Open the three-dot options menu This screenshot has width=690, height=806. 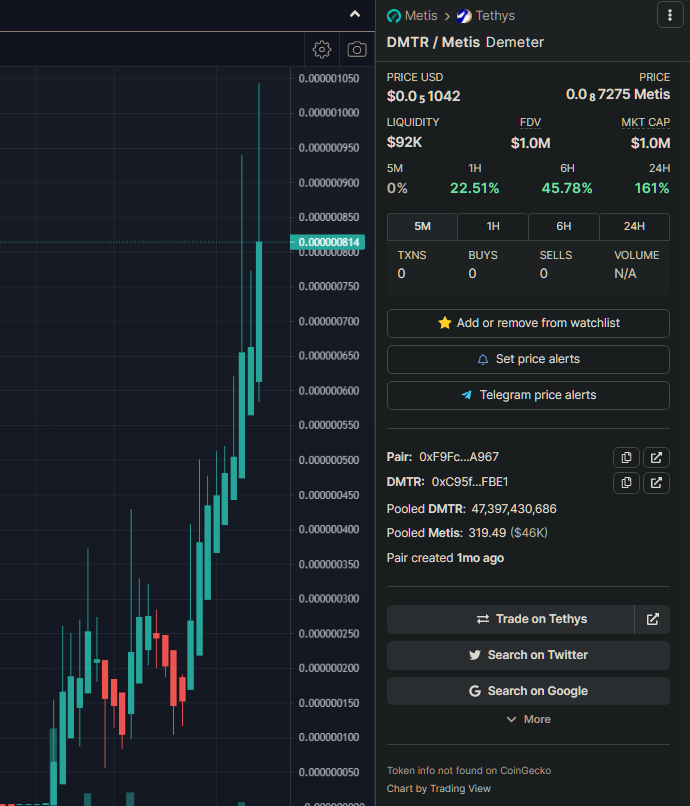tap(669, 15)
